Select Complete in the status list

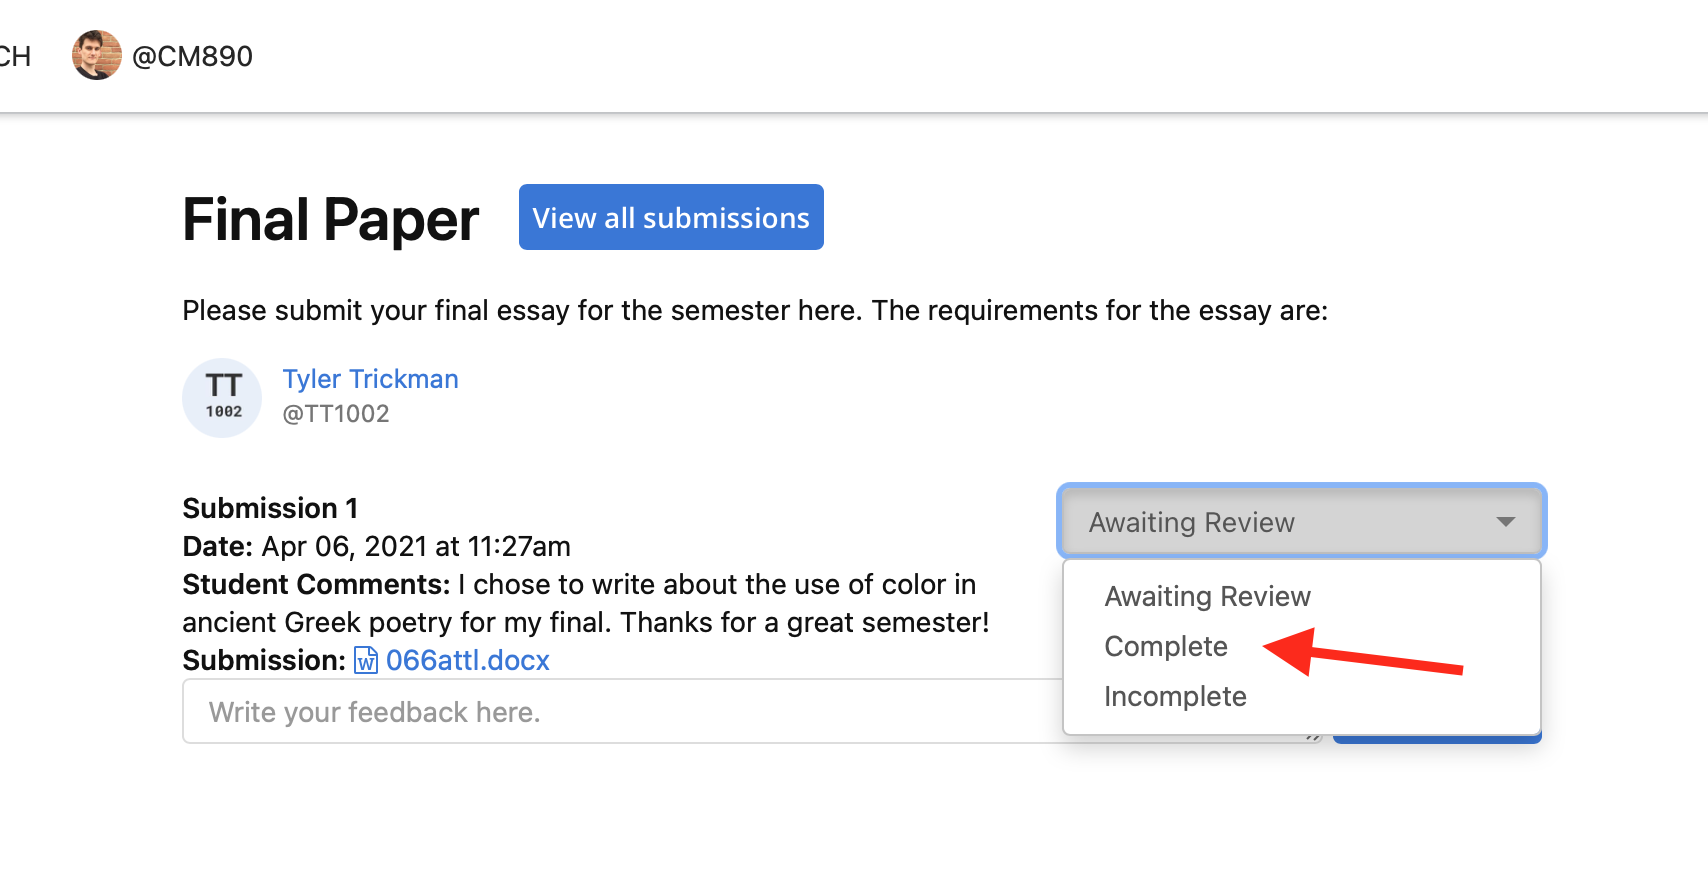tap(1166, 646)
